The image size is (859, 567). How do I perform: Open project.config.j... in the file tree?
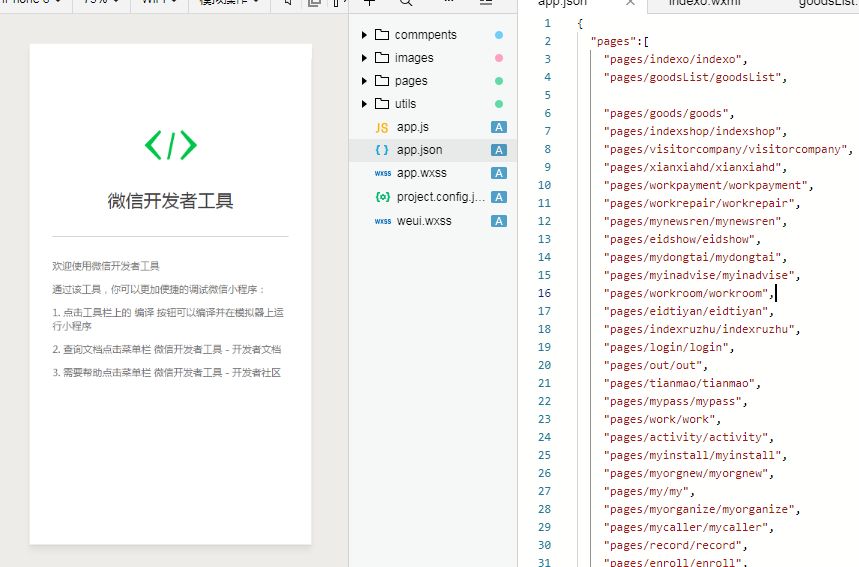(x=441, y=197)
